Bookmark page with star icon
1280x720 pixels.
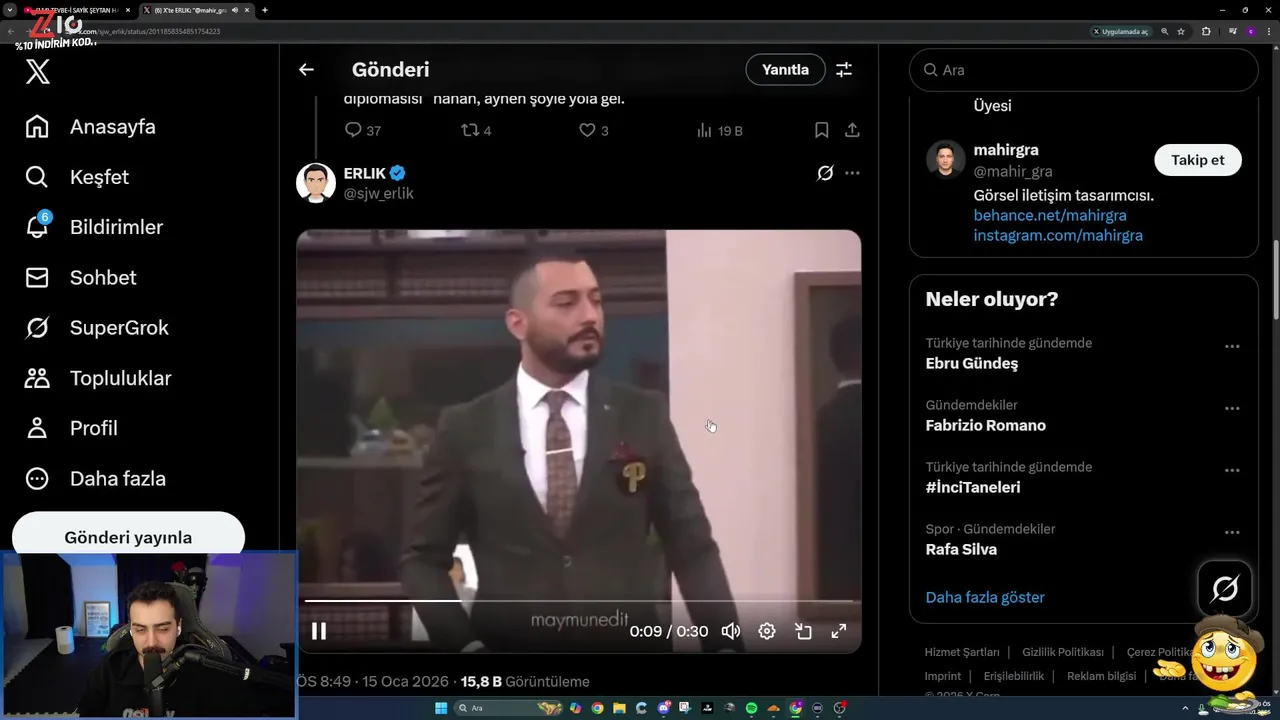click(x=1181, y=31)
